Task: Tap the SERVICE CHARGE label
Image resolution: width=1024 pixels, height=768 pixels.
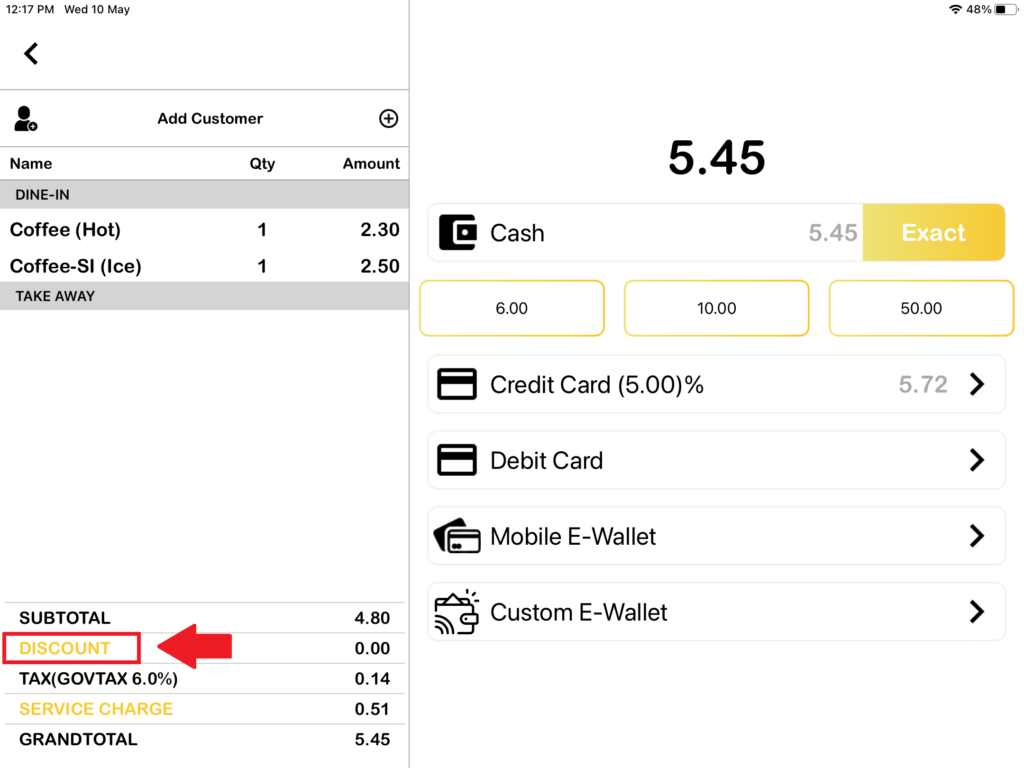Action: pyautogui.click(x=96, y=709)
